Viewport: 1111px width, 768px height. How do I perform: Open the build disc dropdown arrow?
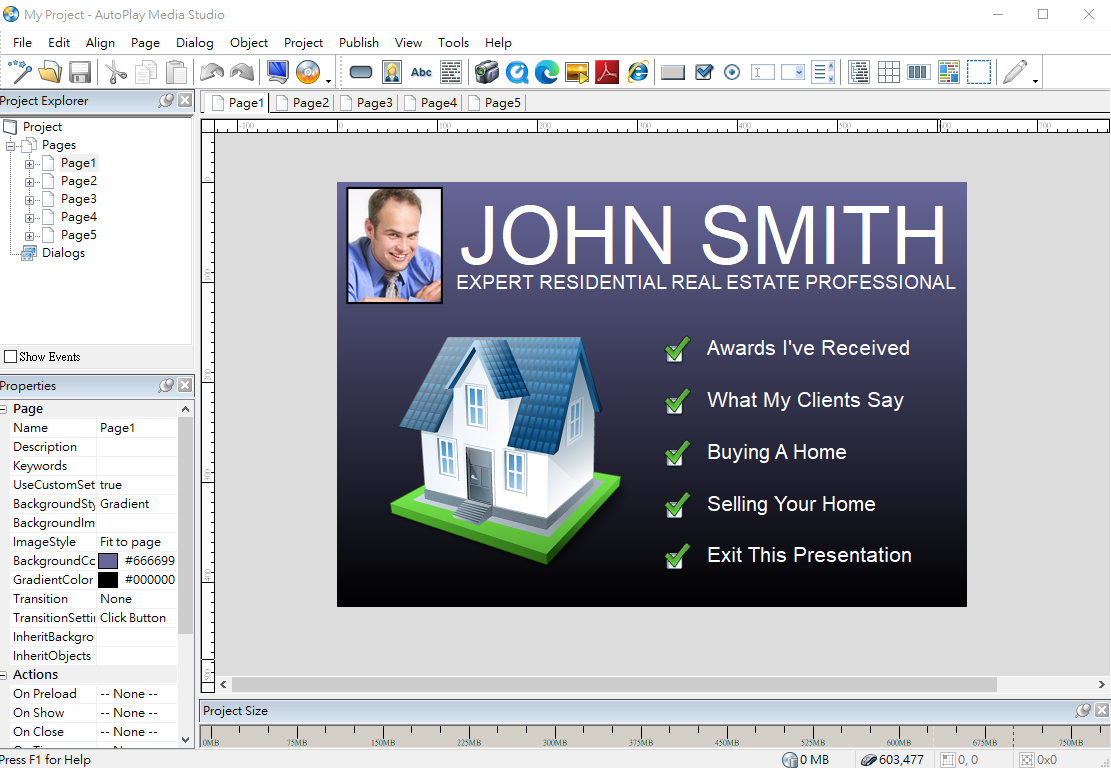point(328,80)
